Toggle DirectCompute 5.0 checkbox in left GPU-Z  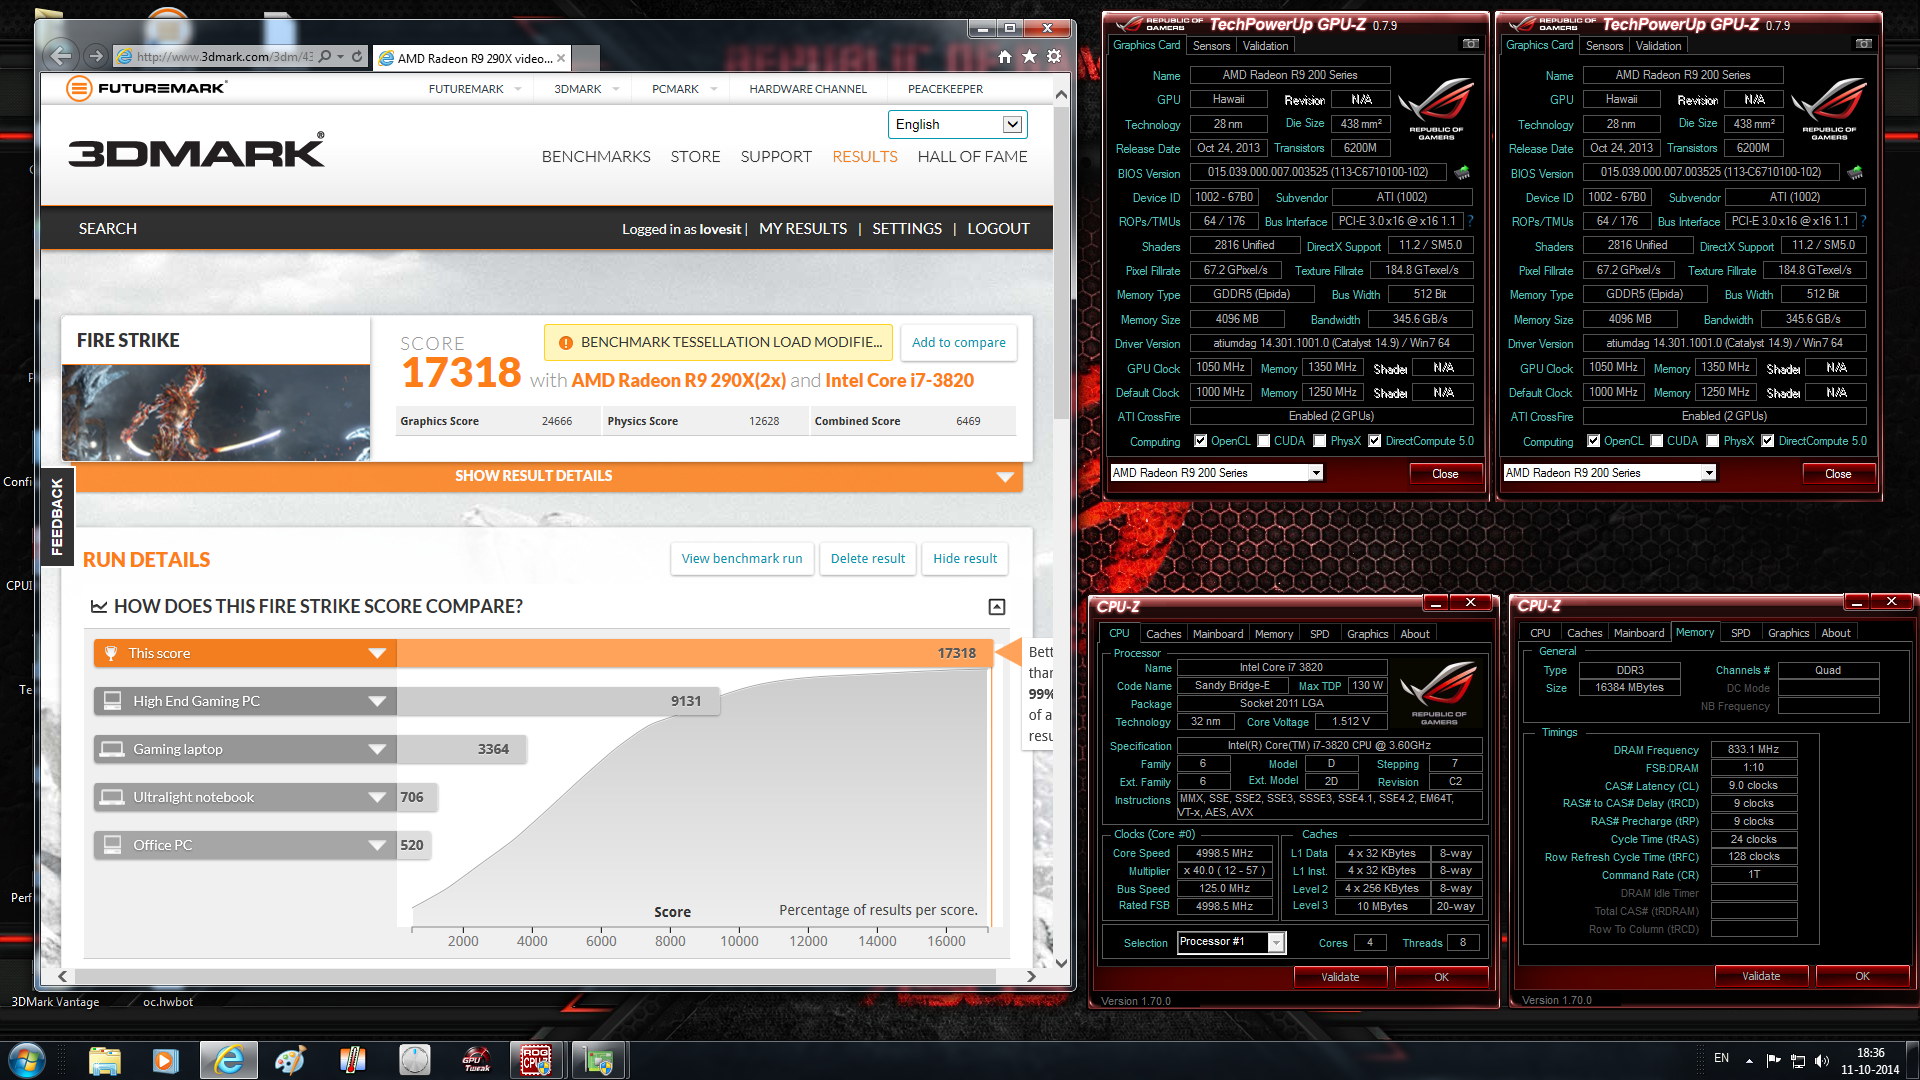(x=1375, y=441)
